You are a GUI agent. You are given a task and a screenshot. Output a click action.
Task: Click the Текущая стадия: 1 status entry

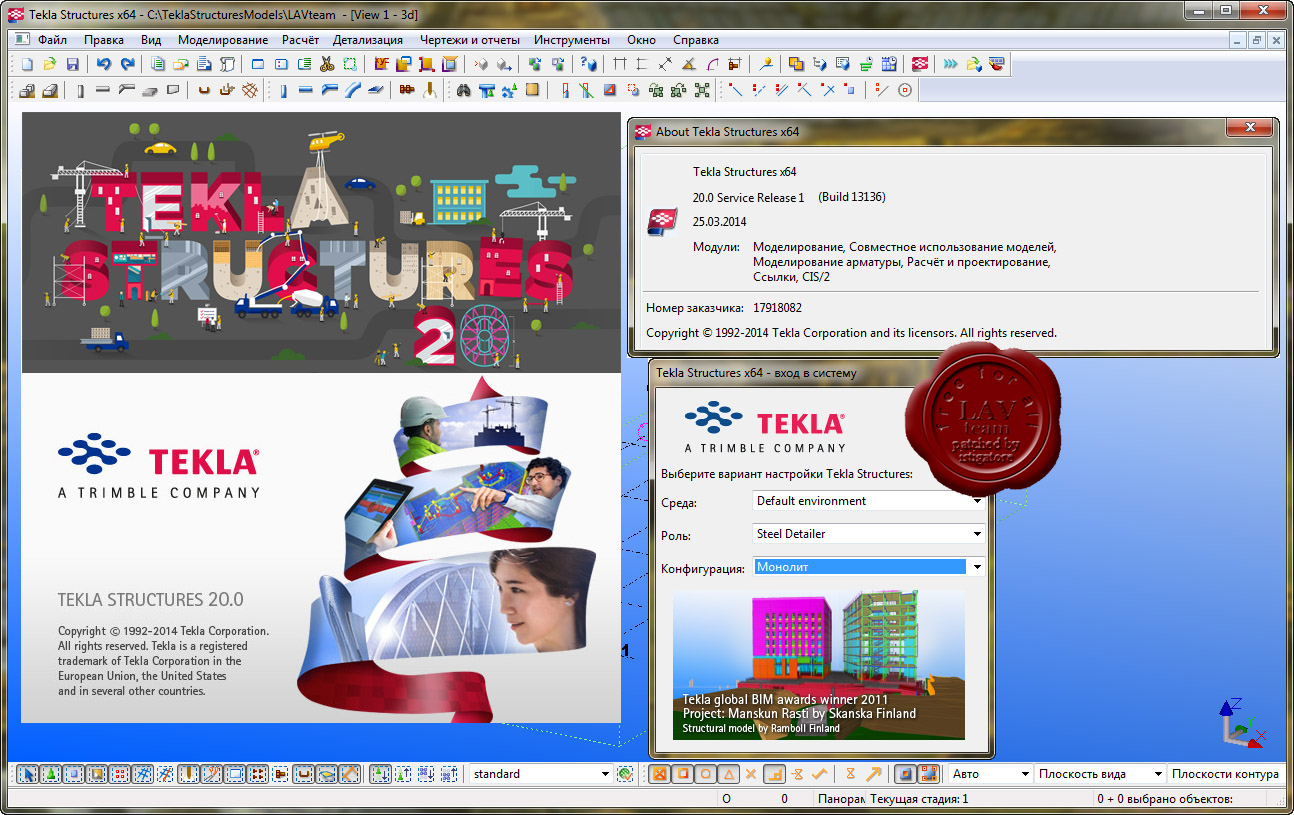pyautogui.click(x=919, y=799)
